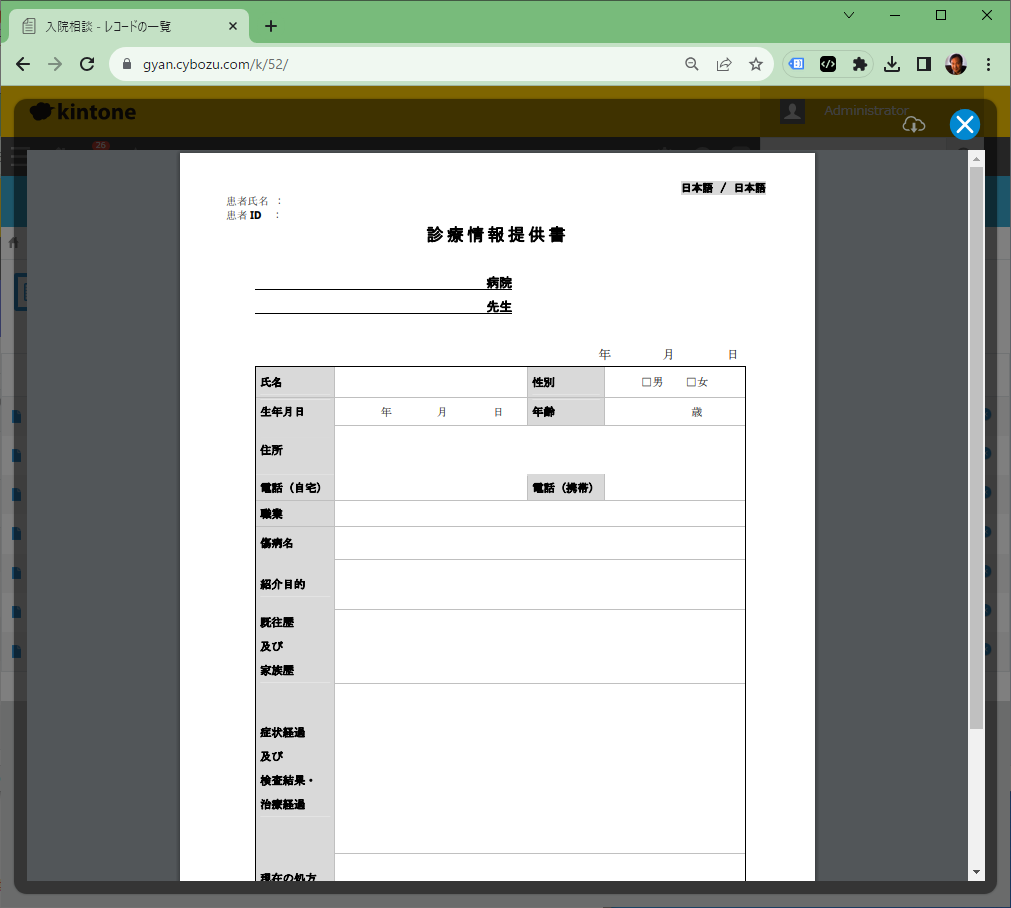The width and height of the screenshot is (1011, 908).
Task: Click the kintone logo
Action: (x=83, y=112)
